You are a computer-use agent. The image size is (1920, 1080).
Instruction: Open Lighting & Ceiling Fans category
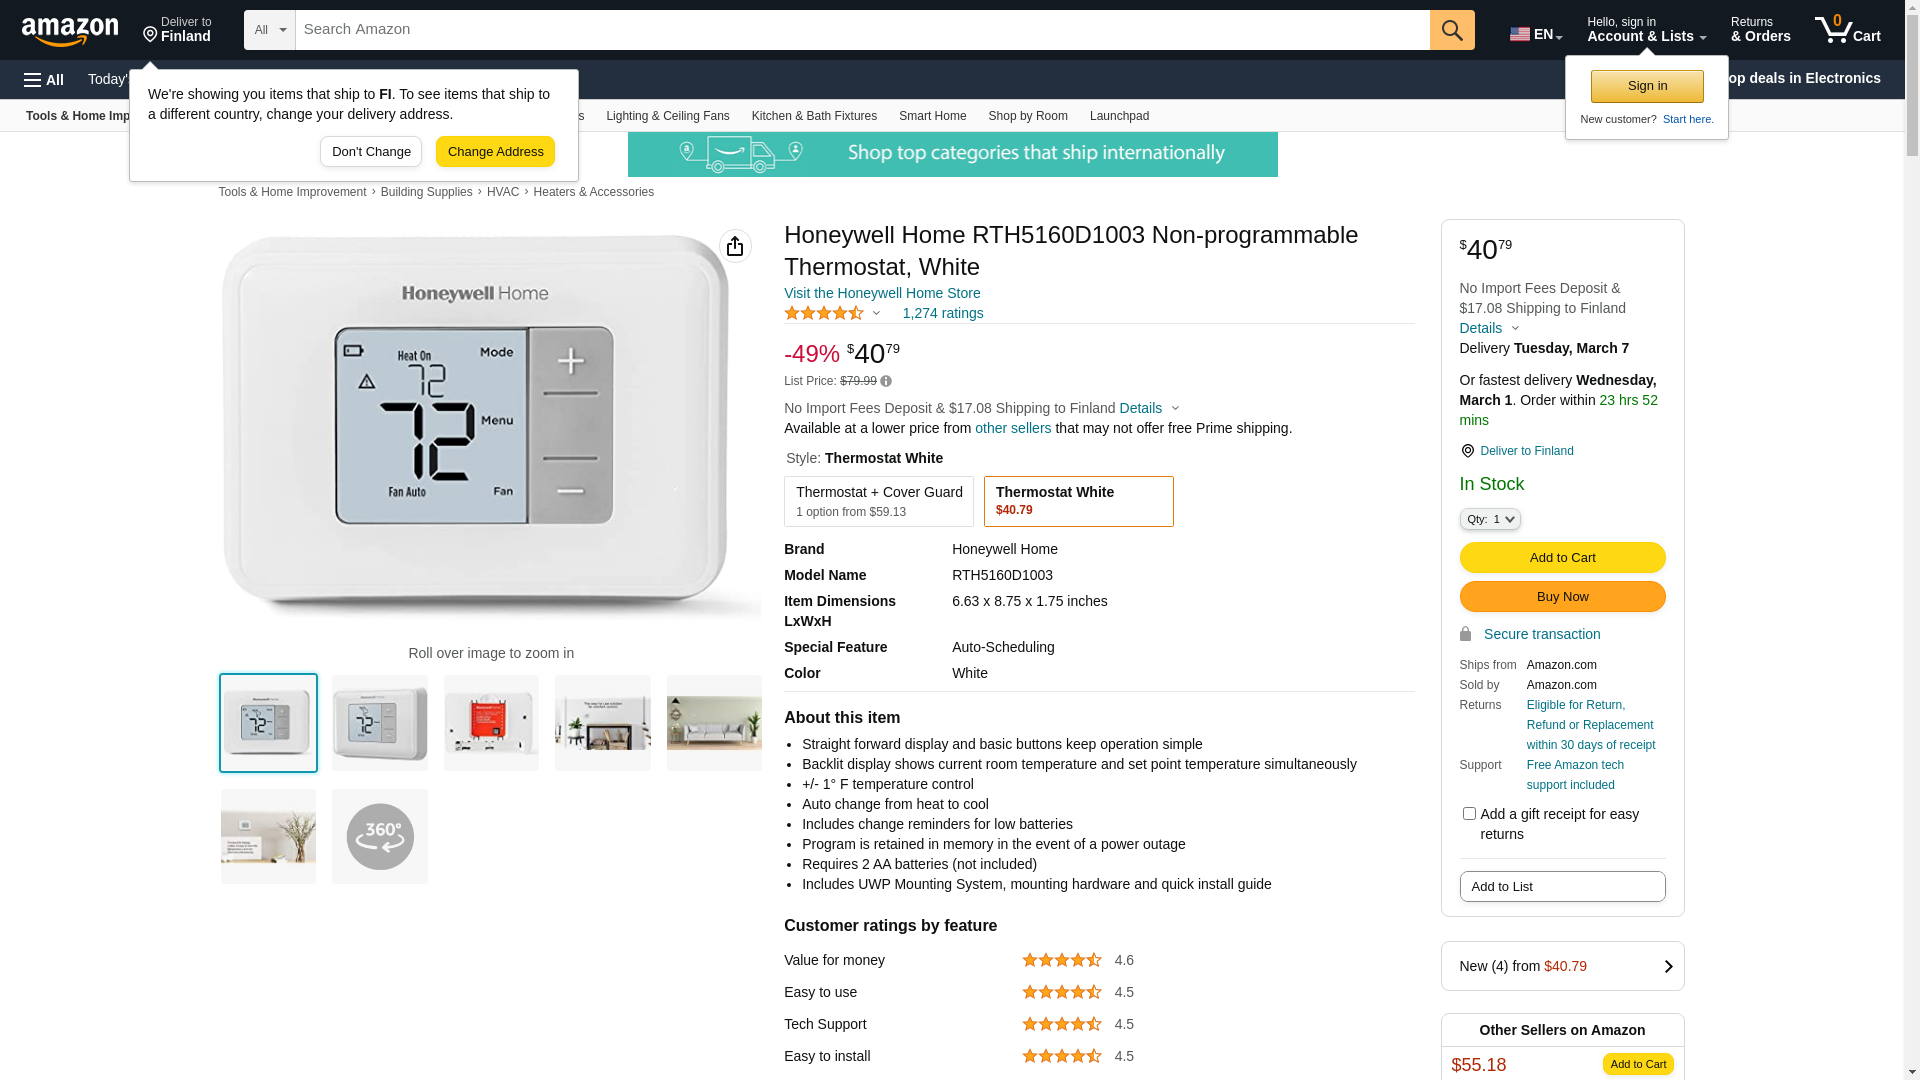[667, 116]
